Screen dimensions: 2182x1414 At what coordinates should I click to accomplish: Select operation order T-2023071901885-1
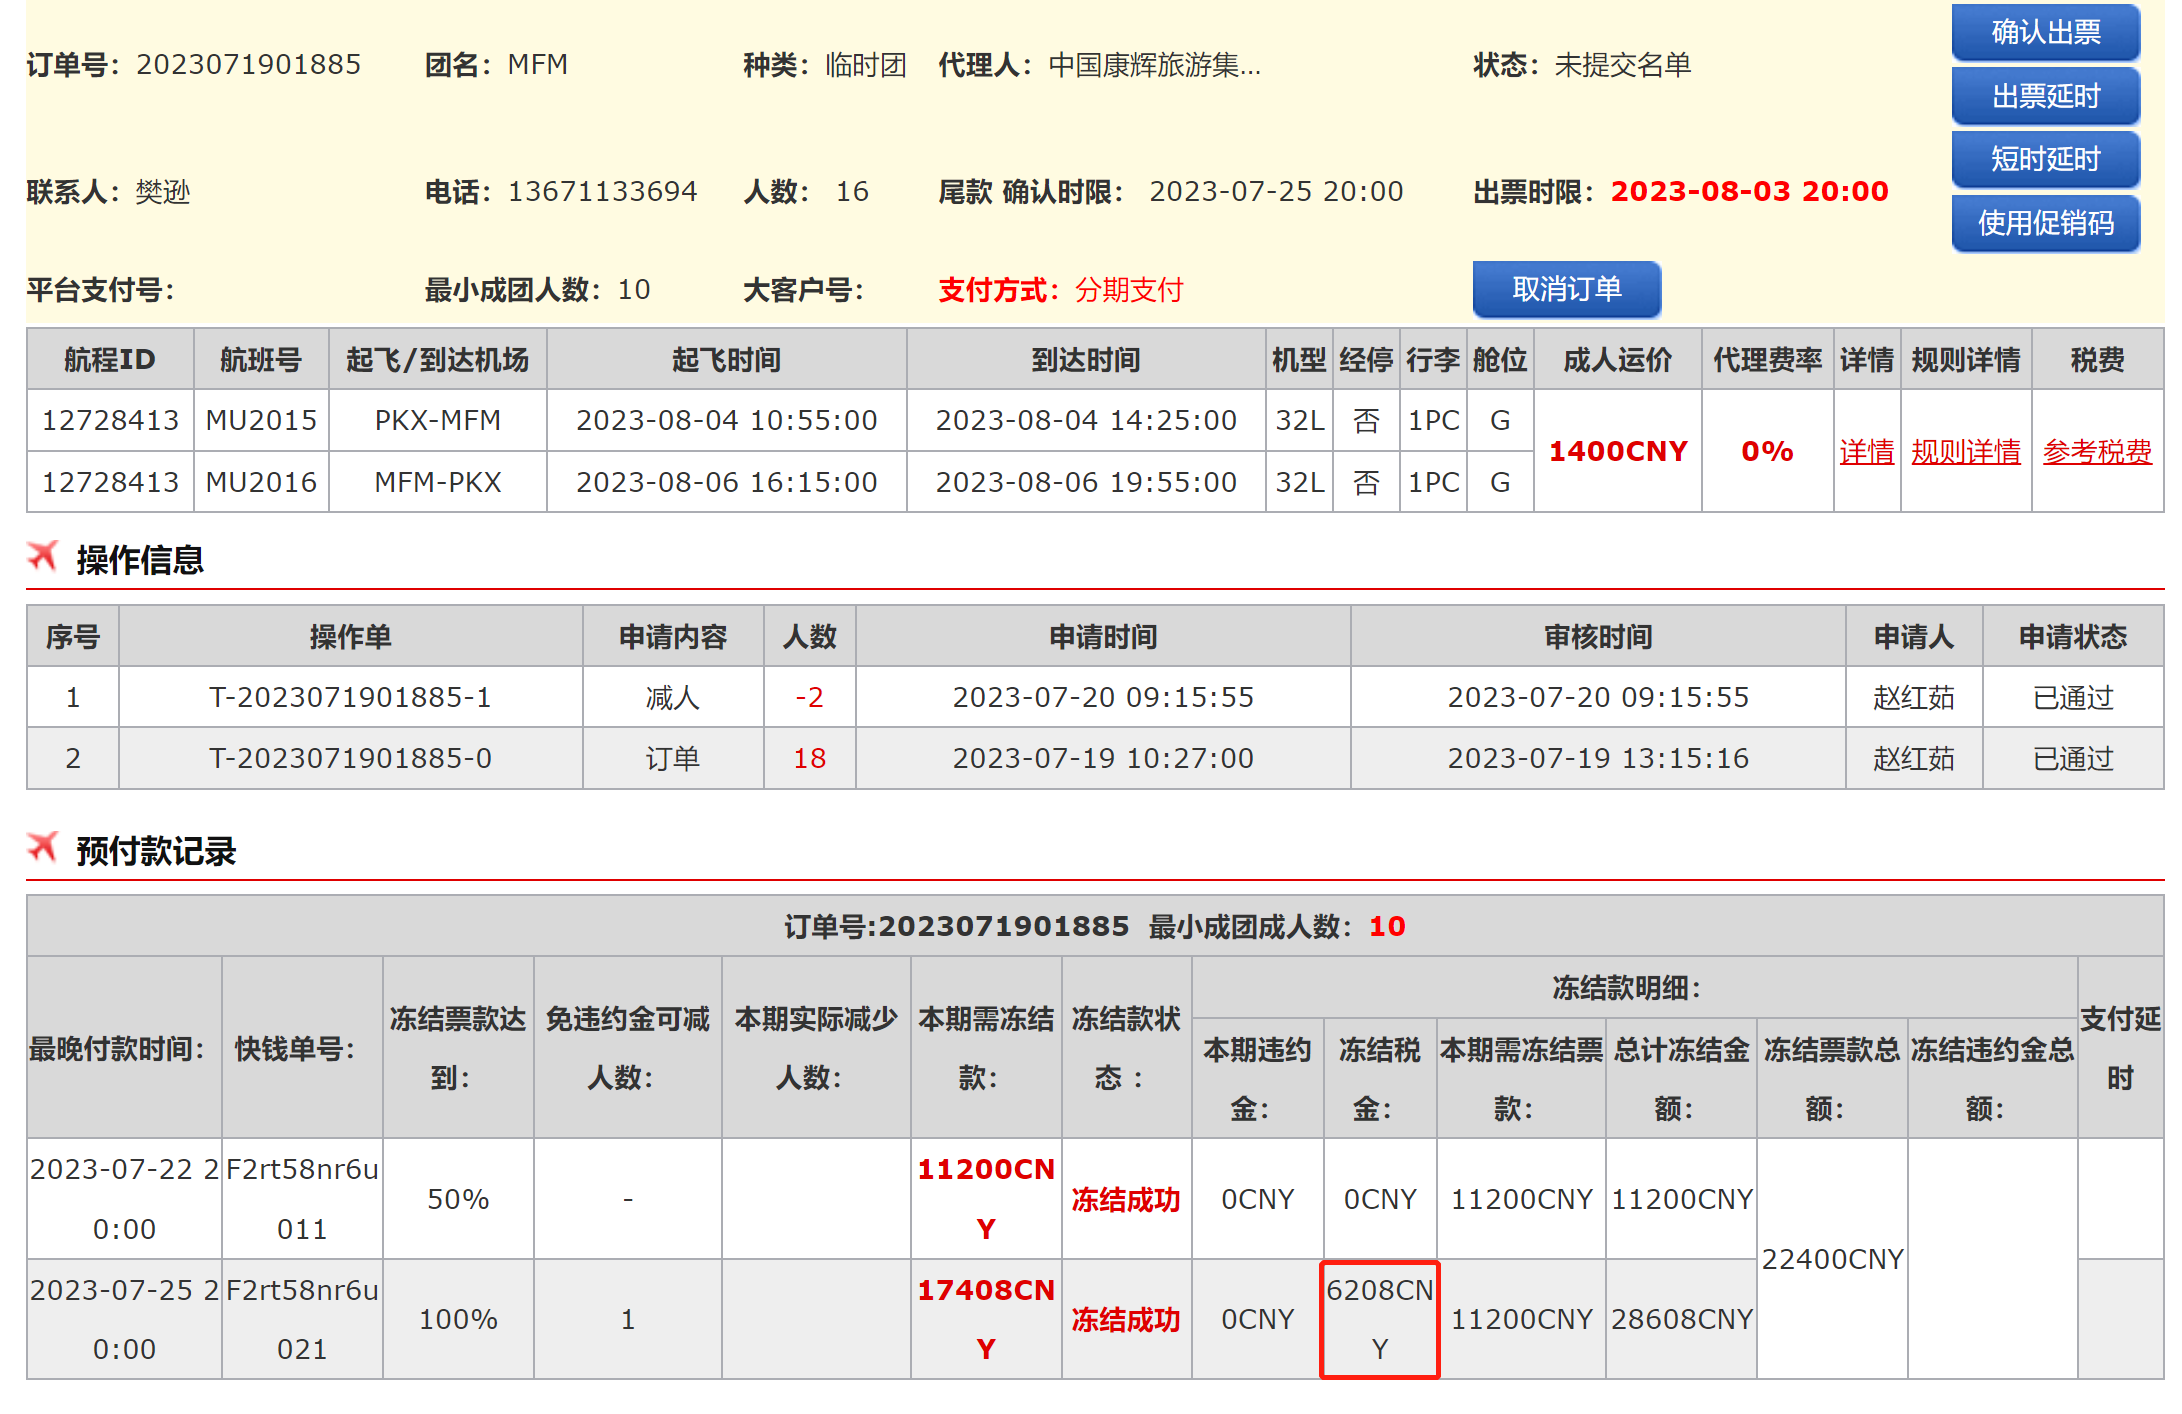350,697
